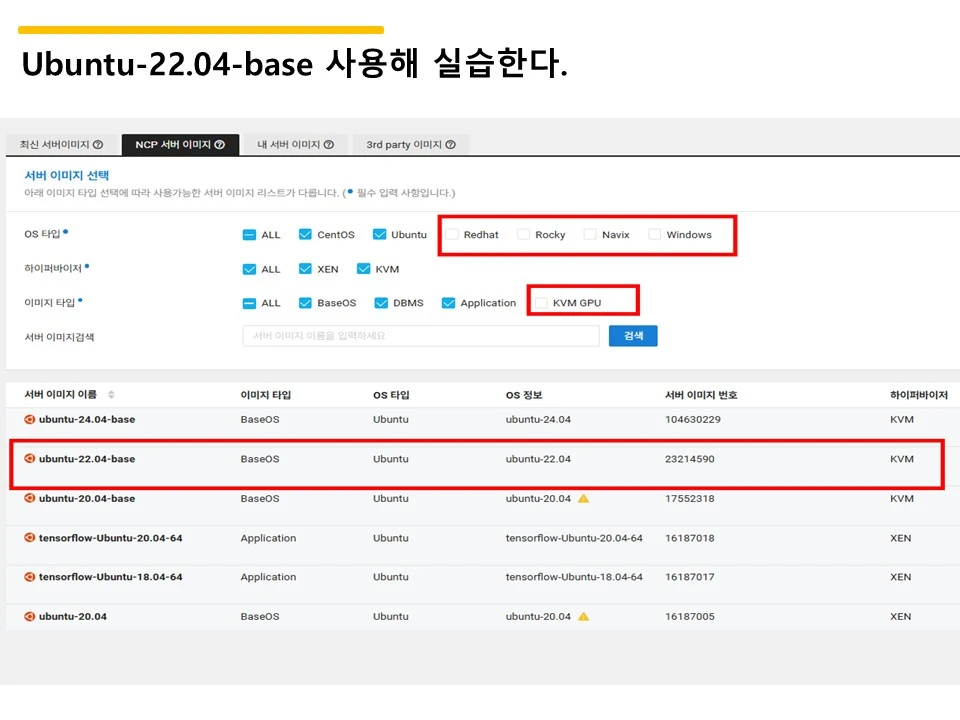Open the 3rd party 이미지 tab
960x720 pixels.
(411, 144)
